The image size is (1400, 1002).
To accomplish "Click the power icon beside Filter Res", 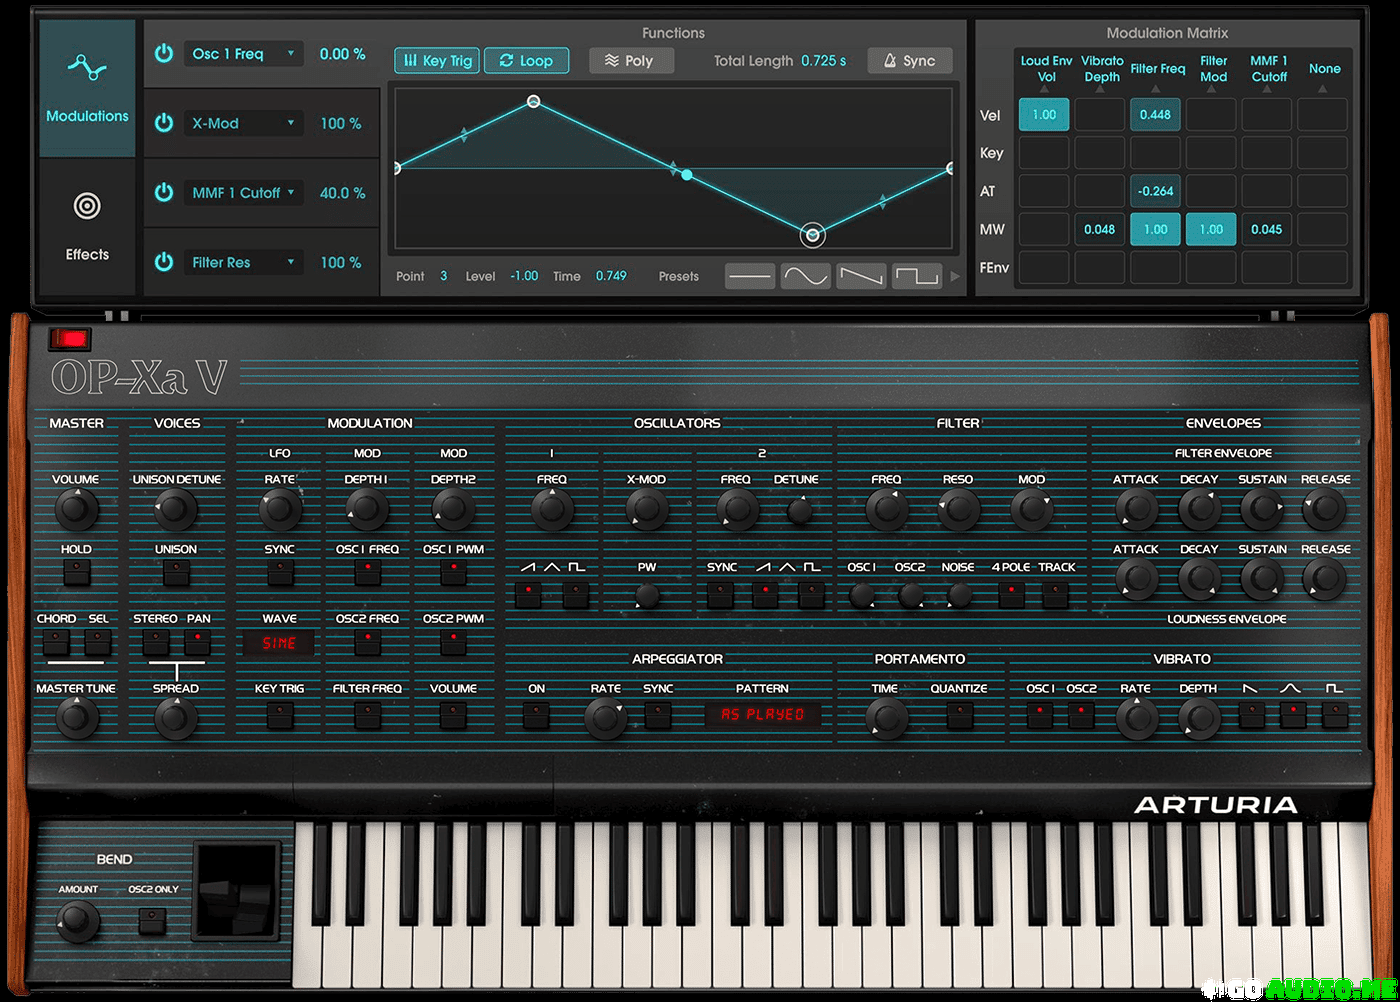I will point(164,262).
